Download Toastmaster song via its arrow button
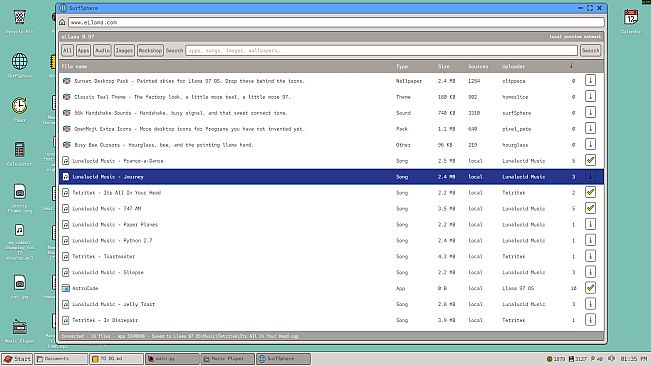Screen dimensions: 651x366 point(590,256)
